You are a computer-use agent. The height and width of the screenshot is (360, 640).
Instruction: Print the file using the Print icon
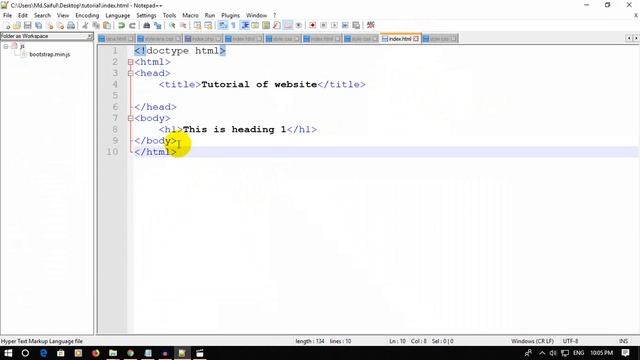pyautogui.click(x=71, y=25)
